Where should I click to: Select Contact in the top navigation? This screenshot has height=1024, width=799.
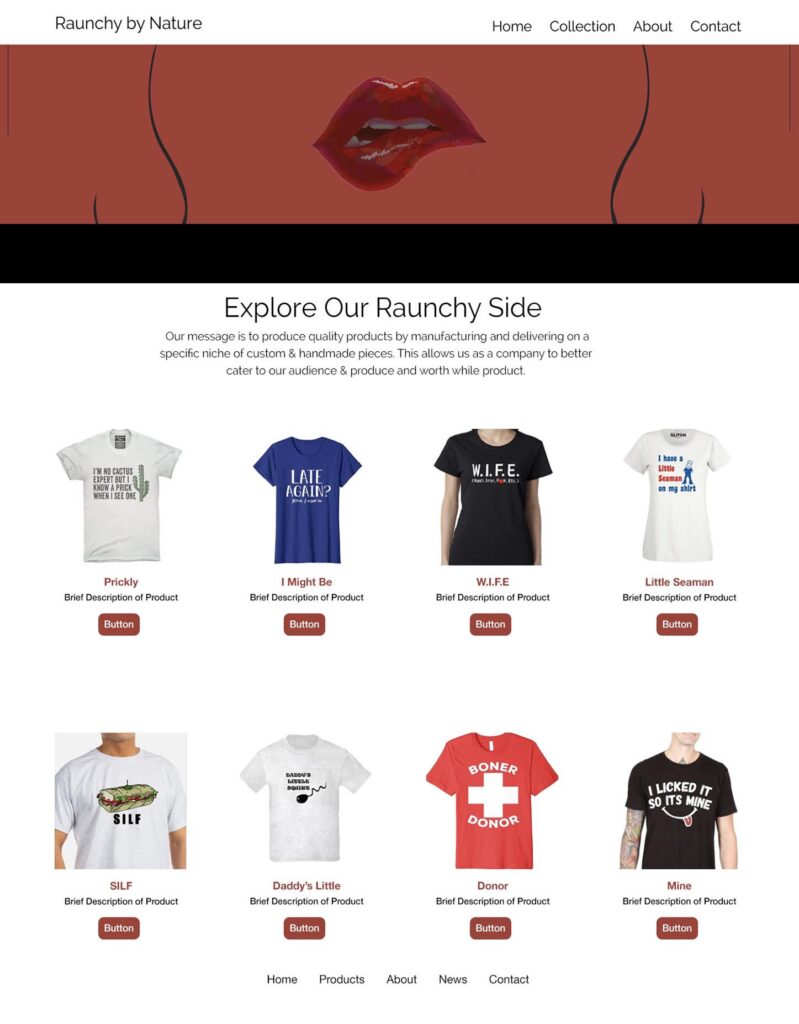point(715,27)
